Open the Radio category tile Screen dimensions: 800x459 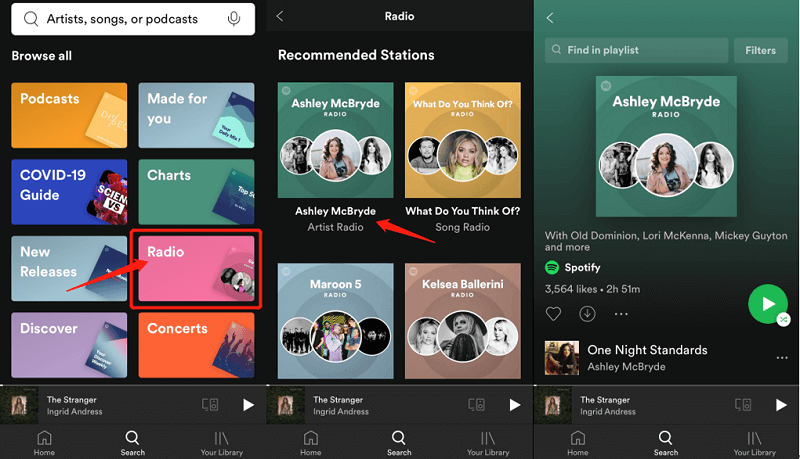point(199,268)
